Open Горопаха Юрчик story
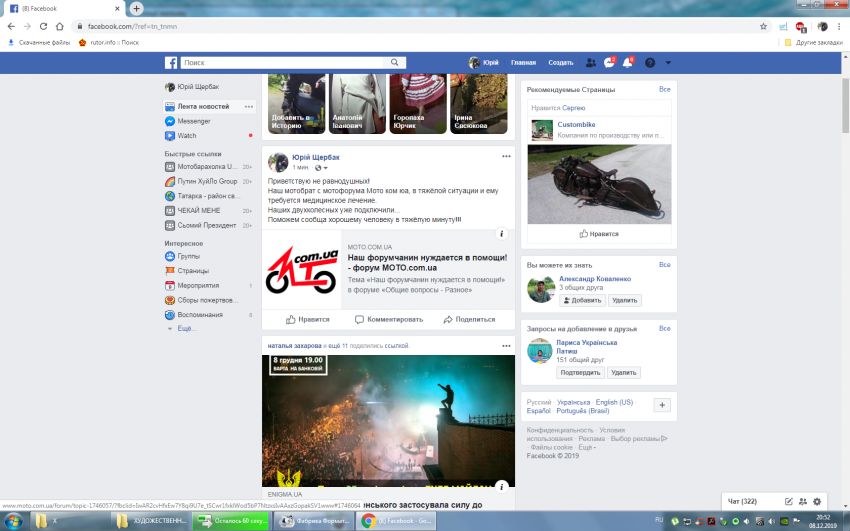The width and height of the screenshot is (850, 531). coord(418,103)
